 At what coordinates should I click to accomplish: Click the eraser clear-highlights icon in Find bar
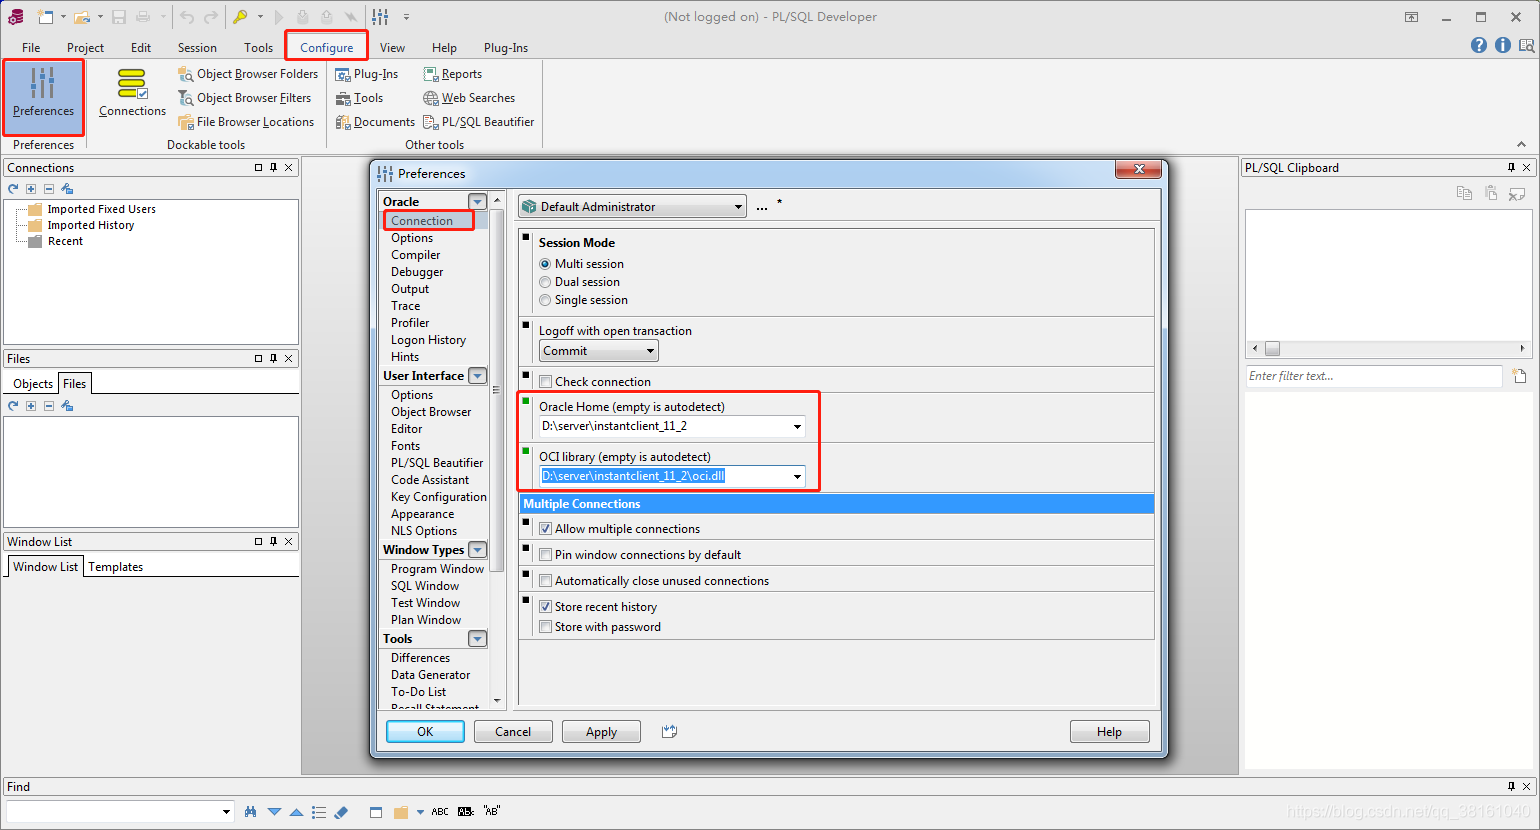click(x=341, y=812)
